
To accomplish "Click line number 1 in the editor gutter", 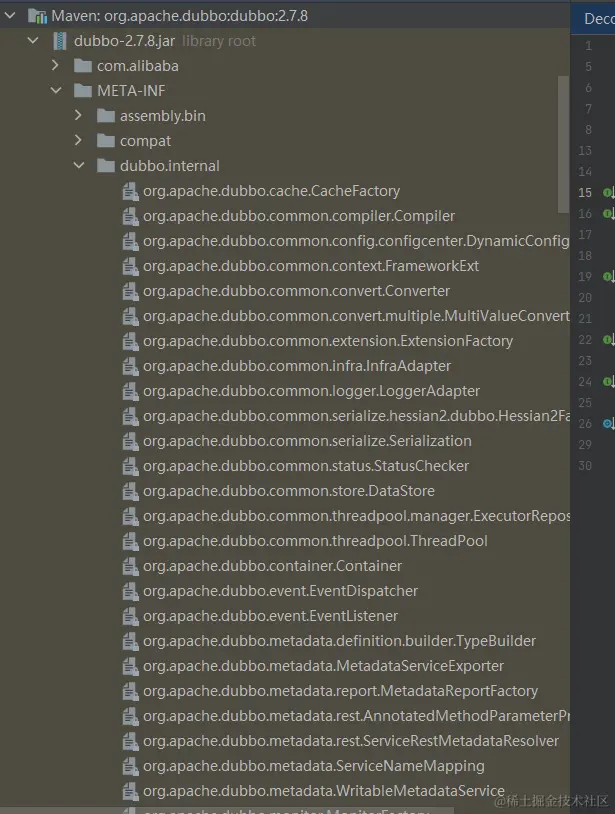I will [588, 46].
